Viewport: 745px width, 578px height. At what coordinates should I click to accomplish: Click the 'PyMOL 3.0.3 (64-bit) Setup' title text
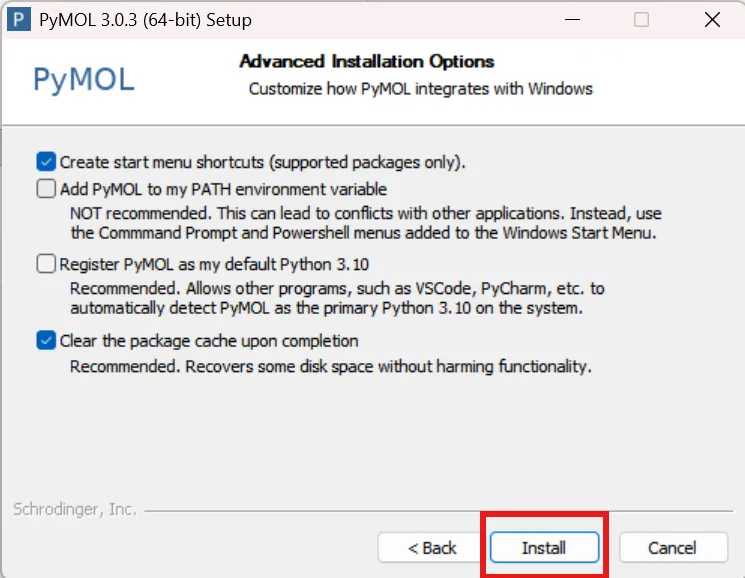tap(145, 20)
